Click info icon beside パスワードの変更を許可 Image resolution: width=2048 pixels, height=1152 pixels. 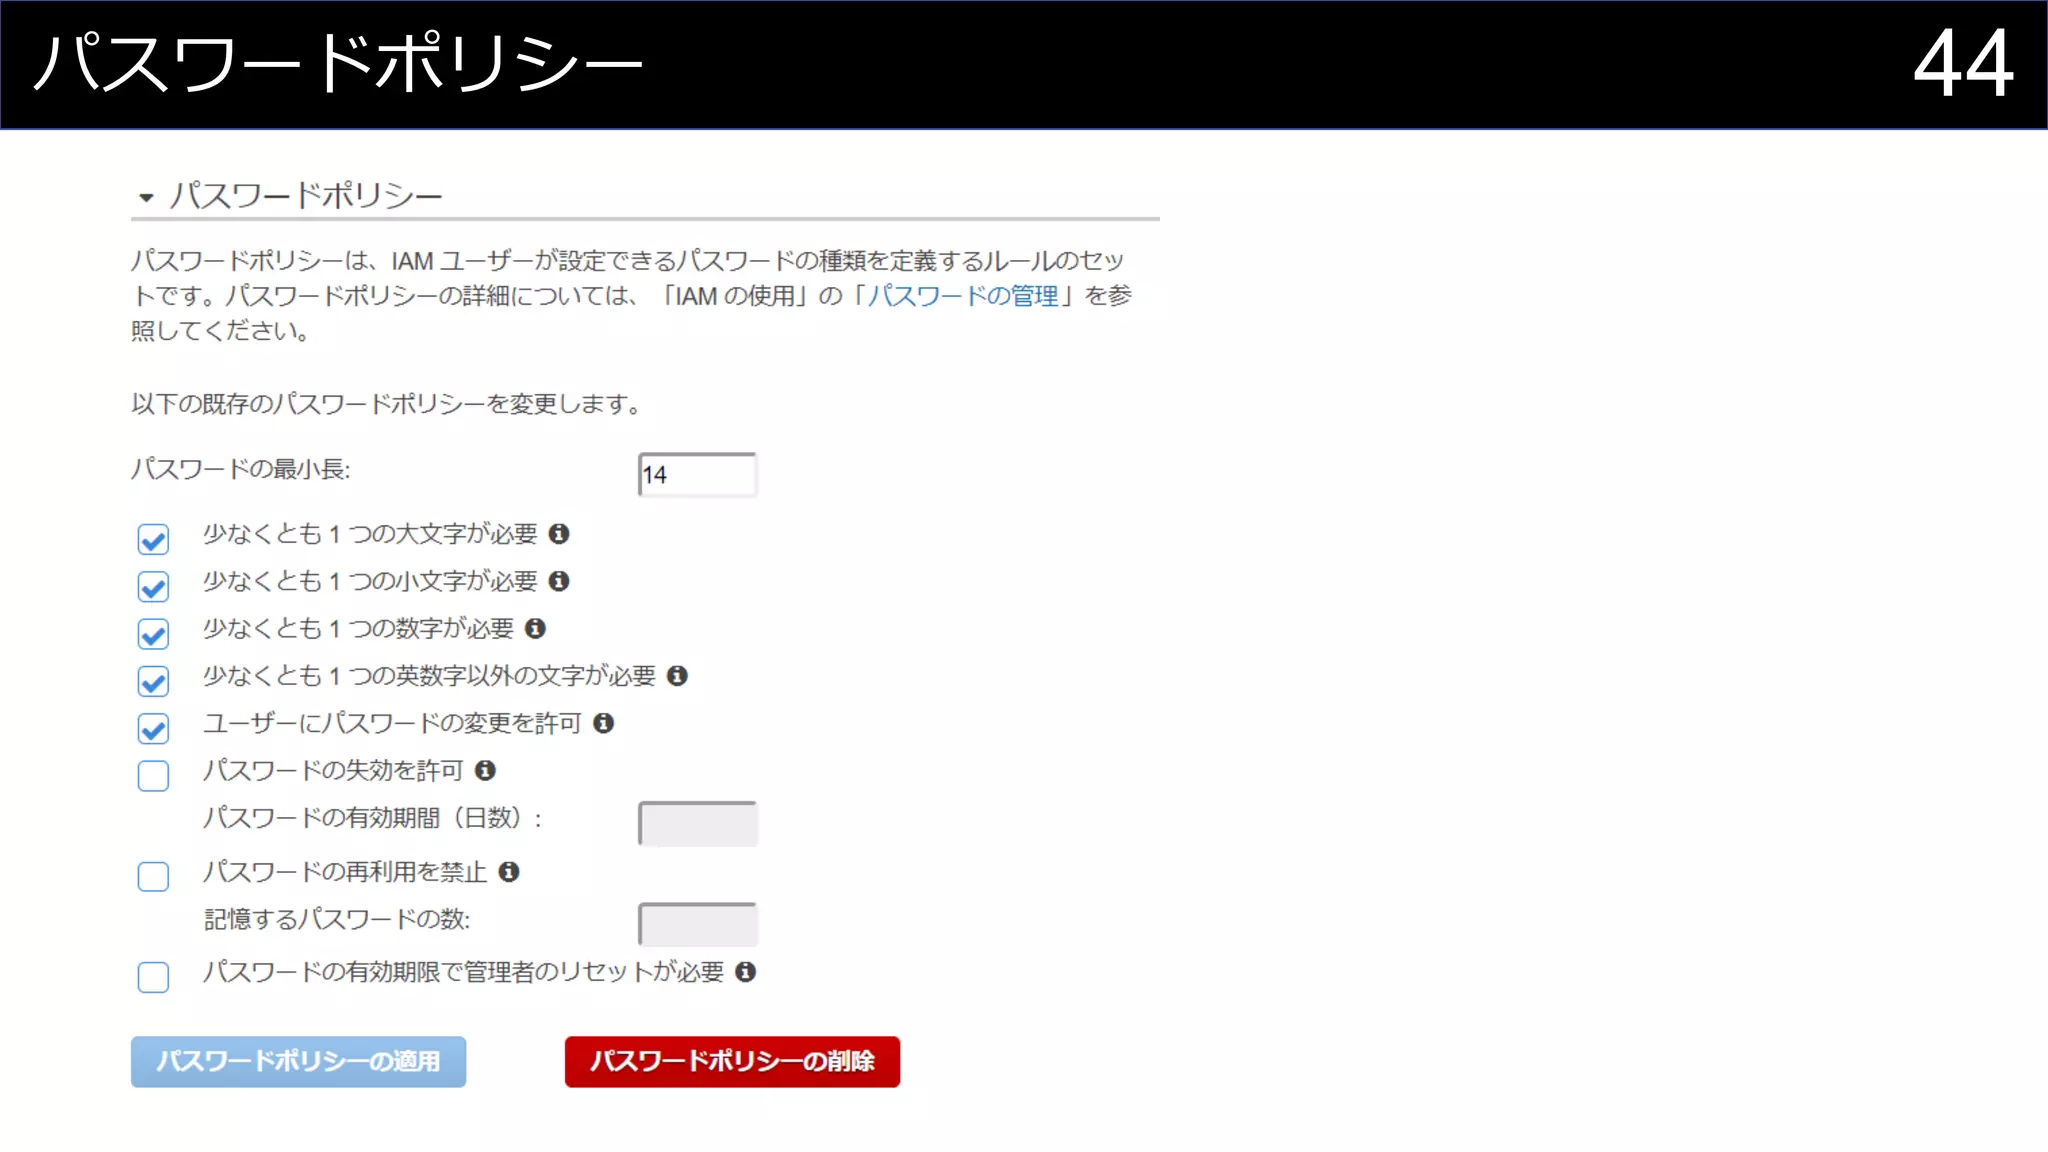[x=603, y=723]
